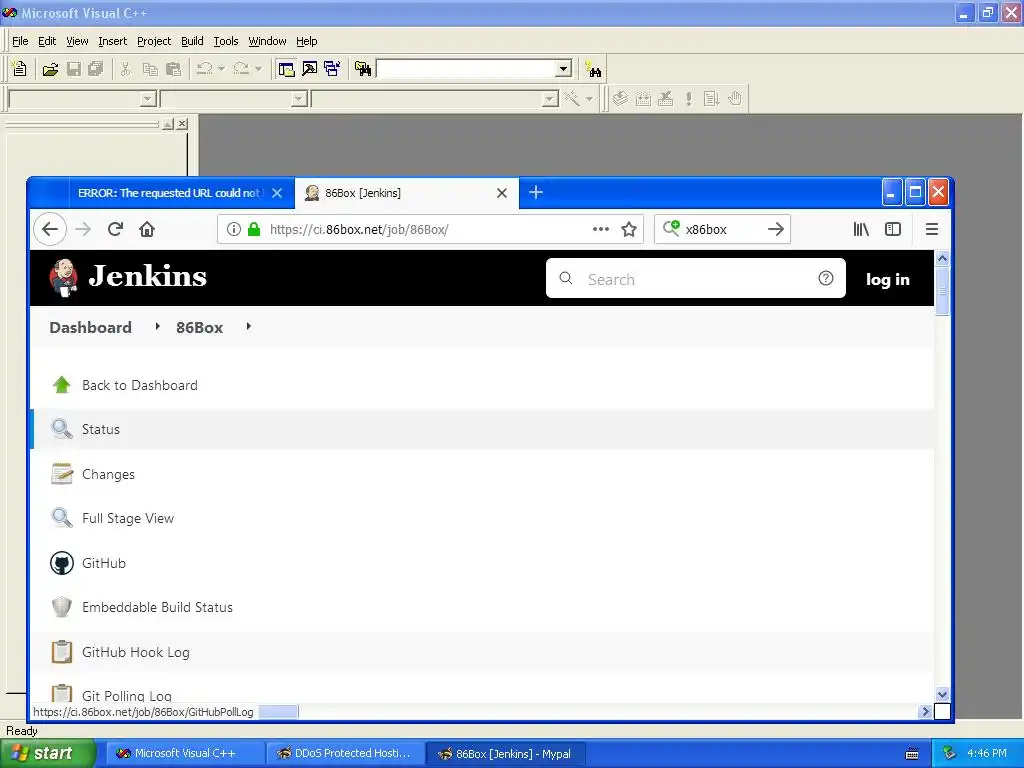Click New Text File icon in Visual C++ toolbar
This screenshot has height=768, width=1024.
coord(20,69)
